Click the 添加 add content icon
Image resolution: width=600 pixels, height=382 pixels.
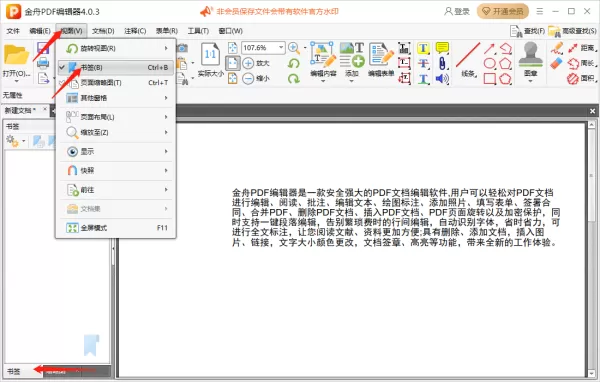click(x=352, y=54)
